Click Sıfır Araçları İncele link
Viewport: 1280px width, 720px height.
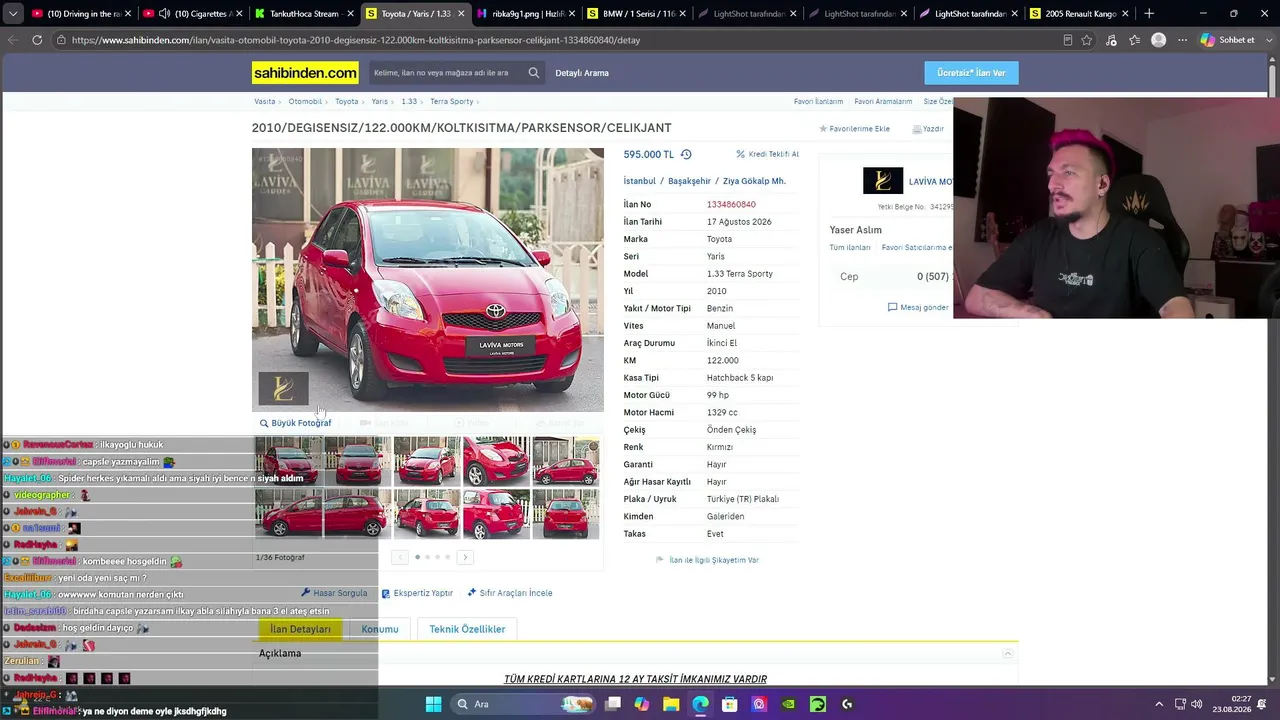510,593
